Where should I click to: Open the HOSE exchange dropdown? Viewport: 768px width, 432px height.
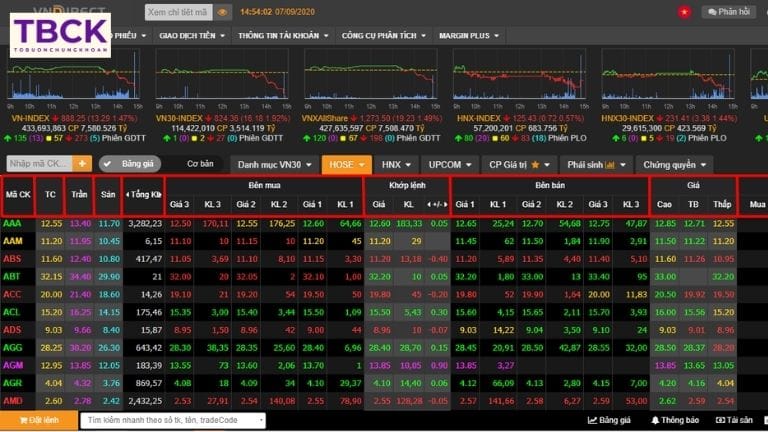pyautogui.click(x=346, y=164)
